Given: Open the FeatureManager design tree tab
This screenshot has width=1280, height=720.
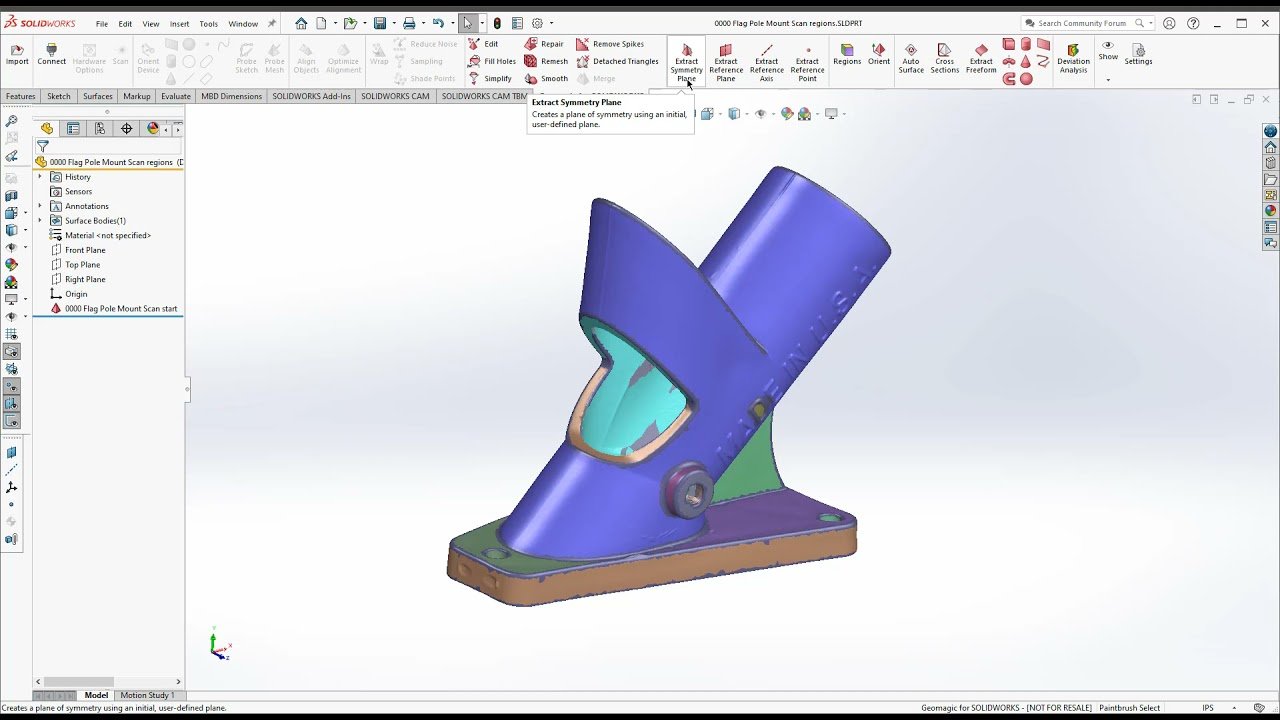Looking at the screenshot, I should pyautogui.click(x=47, y=128).
